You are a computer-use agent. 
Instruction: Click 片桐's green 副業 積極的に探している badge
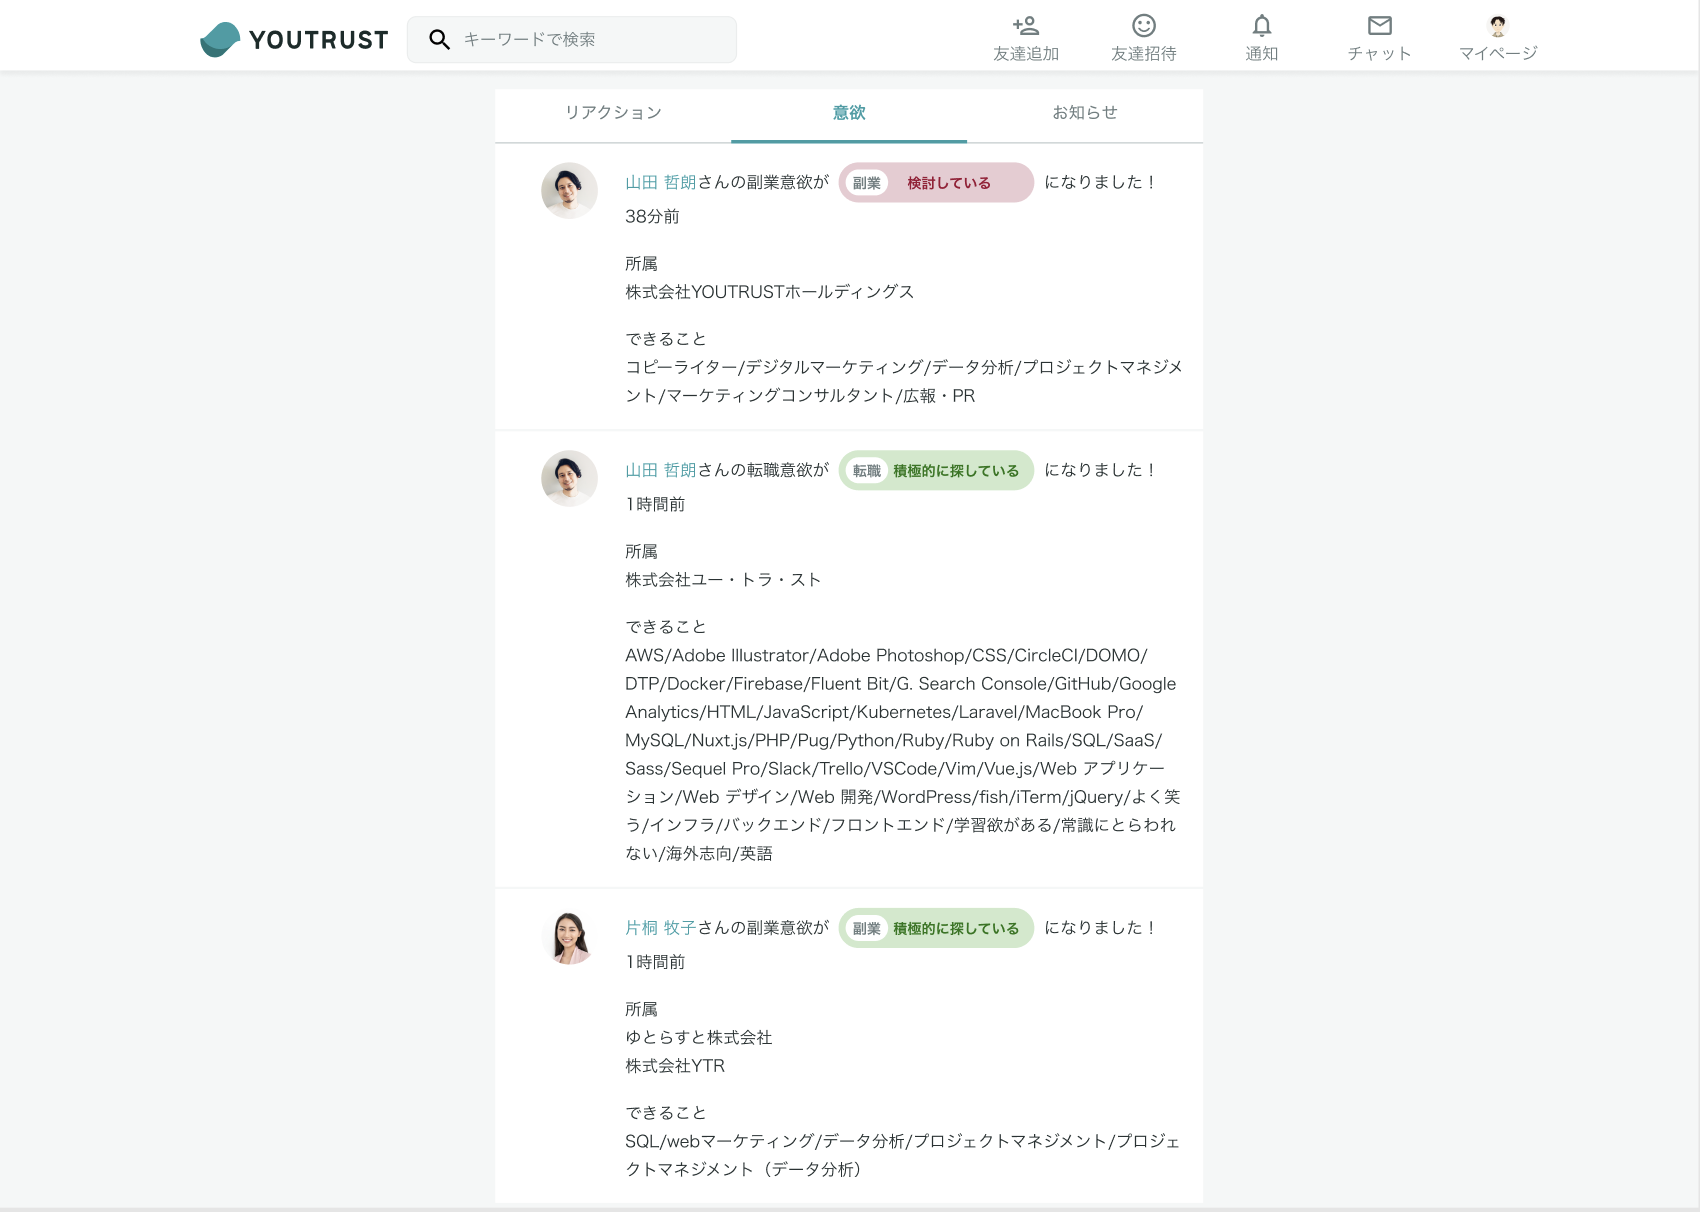pyautogui.click(x=936, y=929)
